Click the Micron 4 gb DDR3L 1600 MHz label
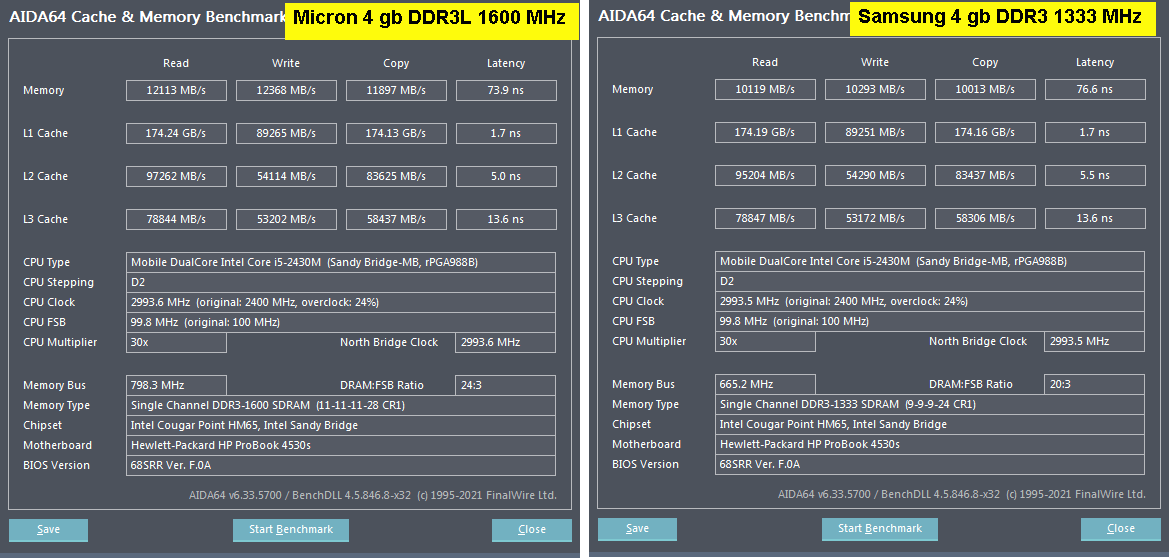Viewport: 1173px width, 558px height. click(432, 19)
